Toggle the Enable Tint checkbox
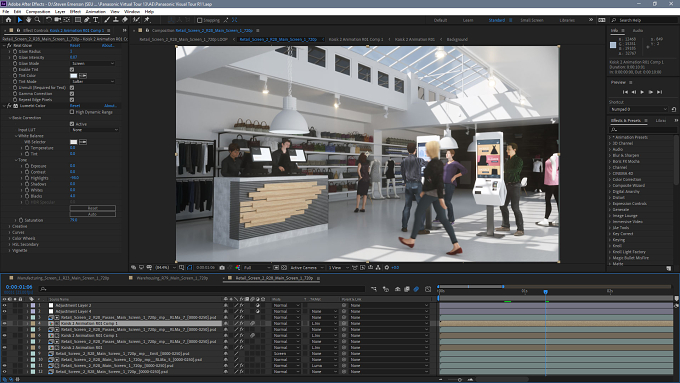 (x=72, y=69)
